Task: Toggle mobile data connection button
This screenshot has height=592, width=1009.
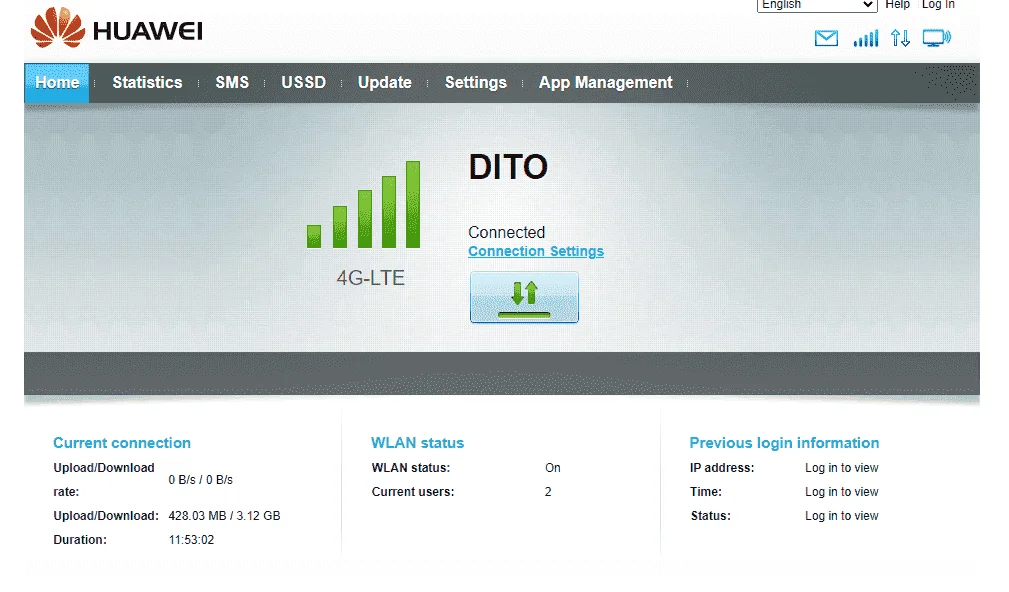Action: (x=524, y=297)
